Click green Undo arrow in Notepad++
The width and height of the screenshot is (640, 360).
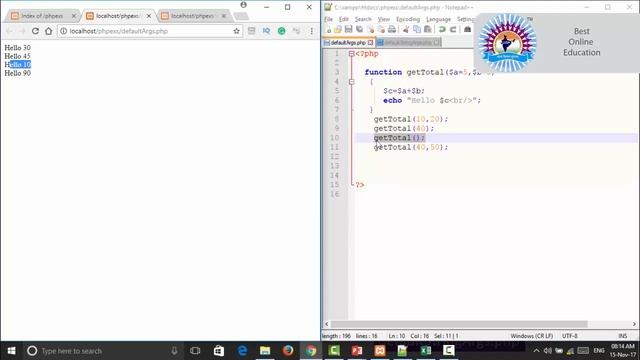coord(442,29)
